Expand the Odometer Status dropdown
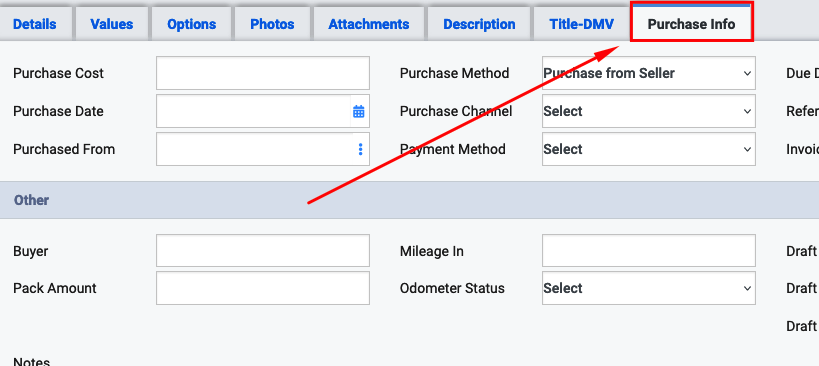Viewport: 819px width, 366px height. pyautogui.click(x=649, y=288)
